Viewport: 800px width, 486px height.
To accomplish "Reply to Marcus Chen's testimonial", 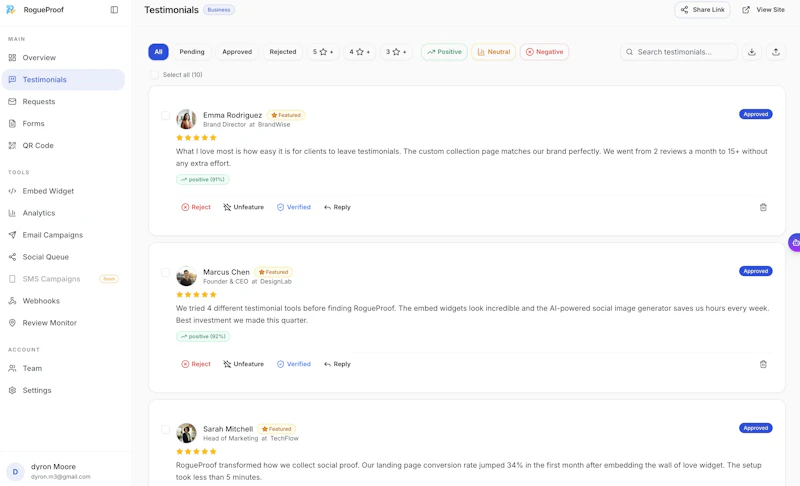I will [x=337, y=364].
